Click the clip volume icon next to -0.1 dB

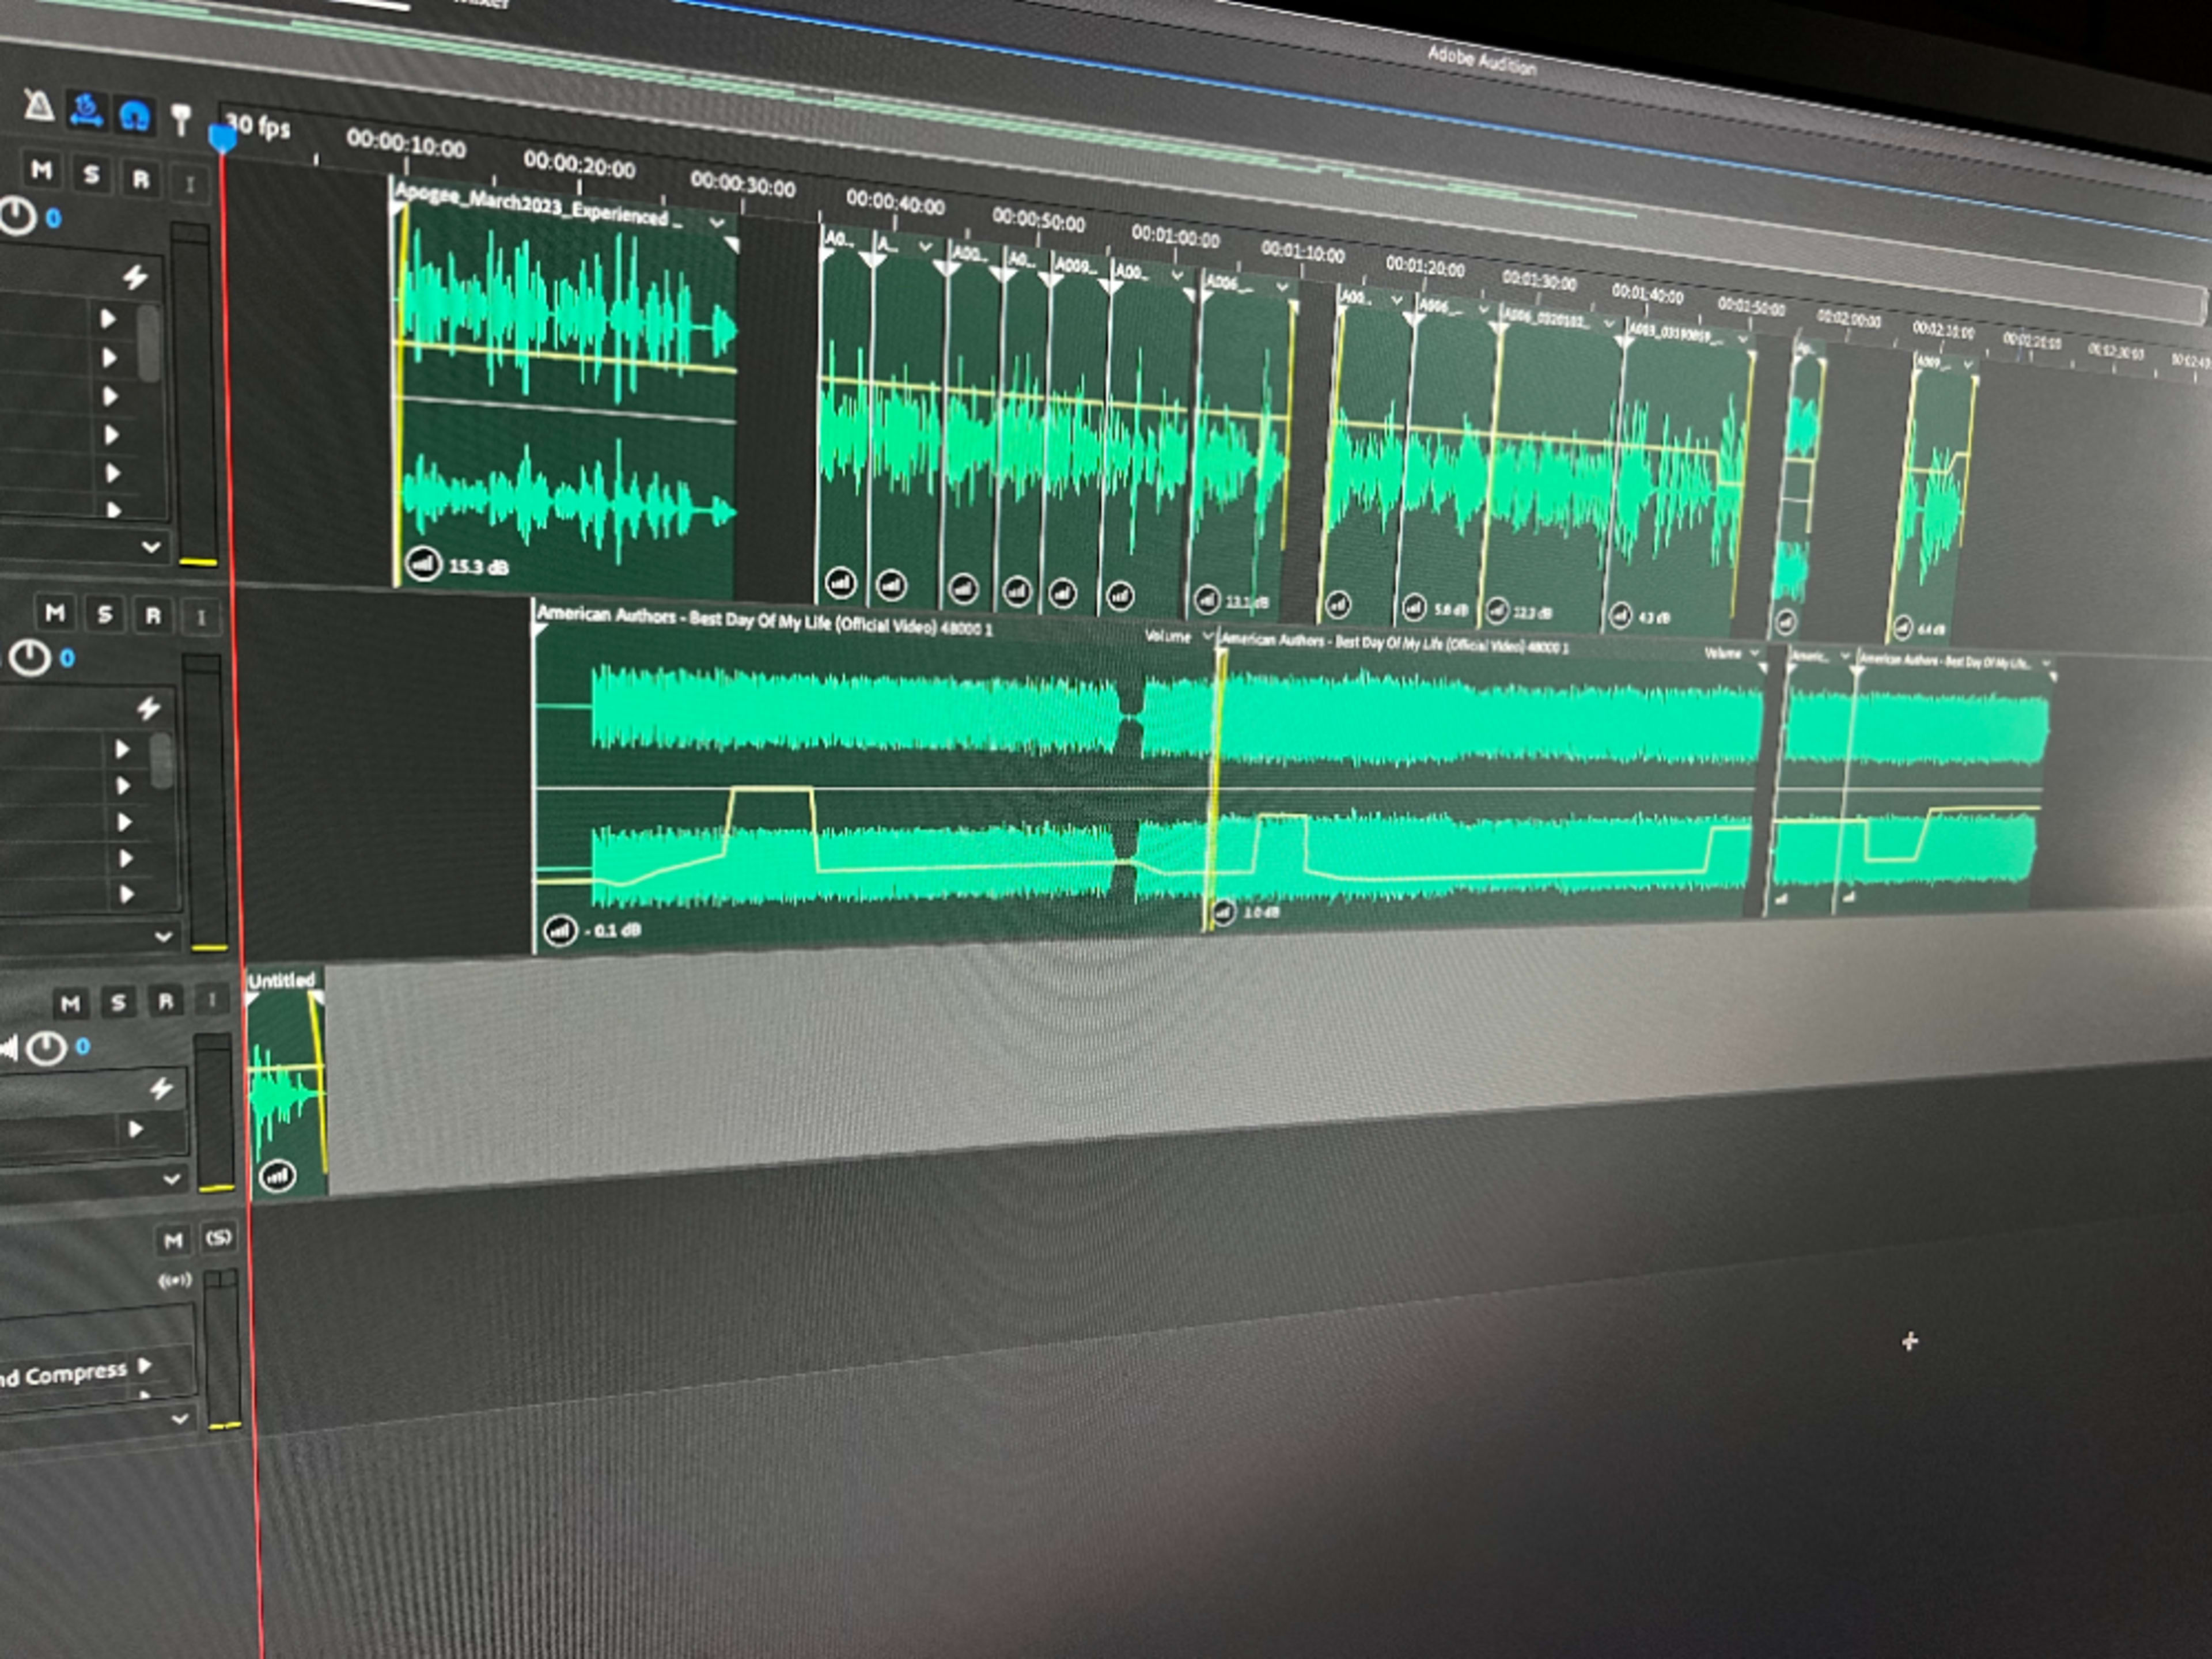pyautogui.click(x=559, y=931)
